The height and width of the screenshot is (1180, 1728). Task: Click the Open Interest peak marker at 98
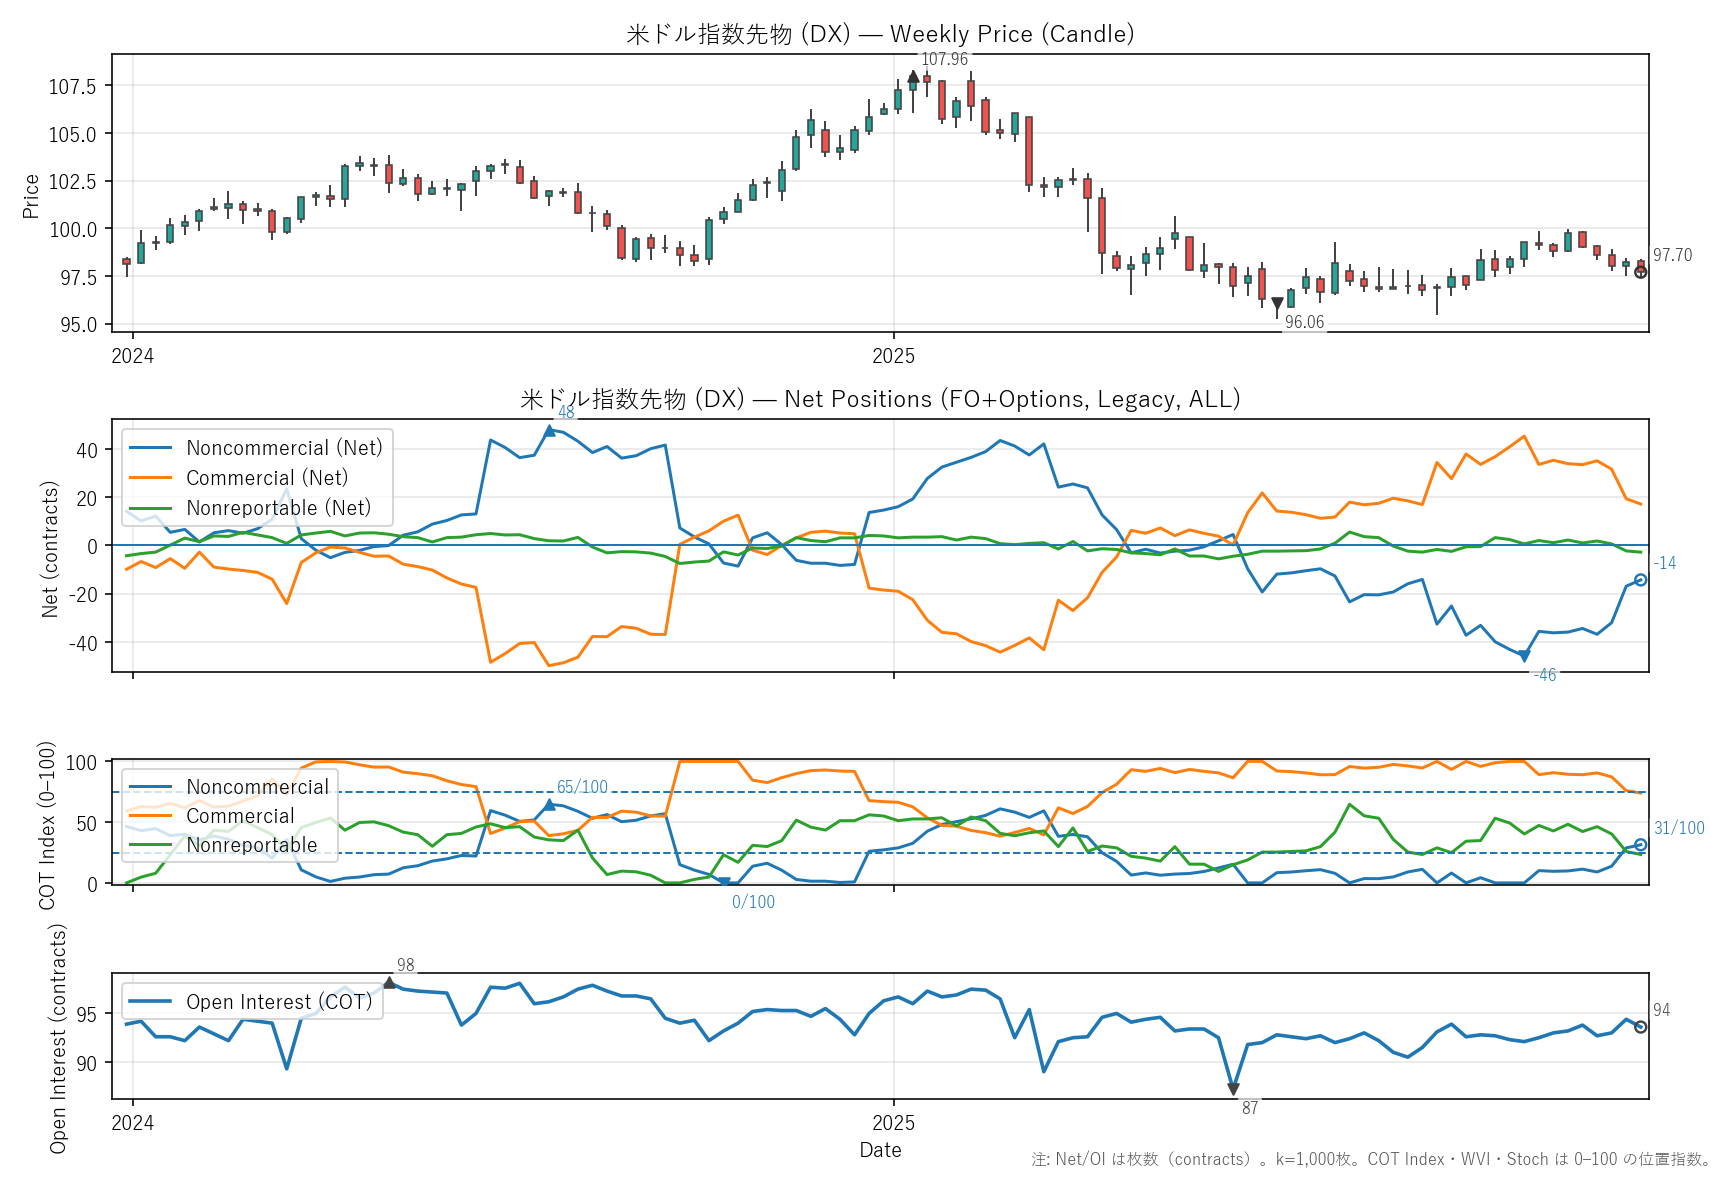pyautogui.click(x=389, y=983)
